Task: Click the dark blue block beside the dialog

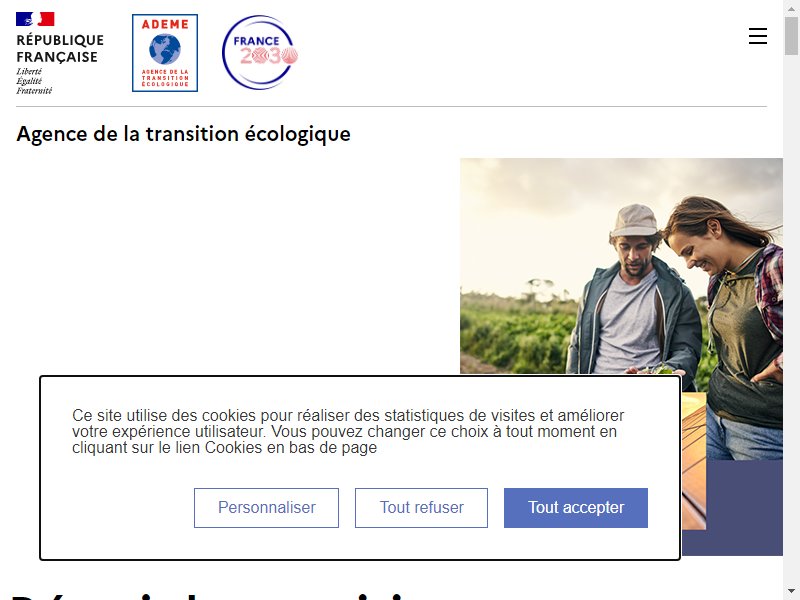Action: (x=732, y=508)
